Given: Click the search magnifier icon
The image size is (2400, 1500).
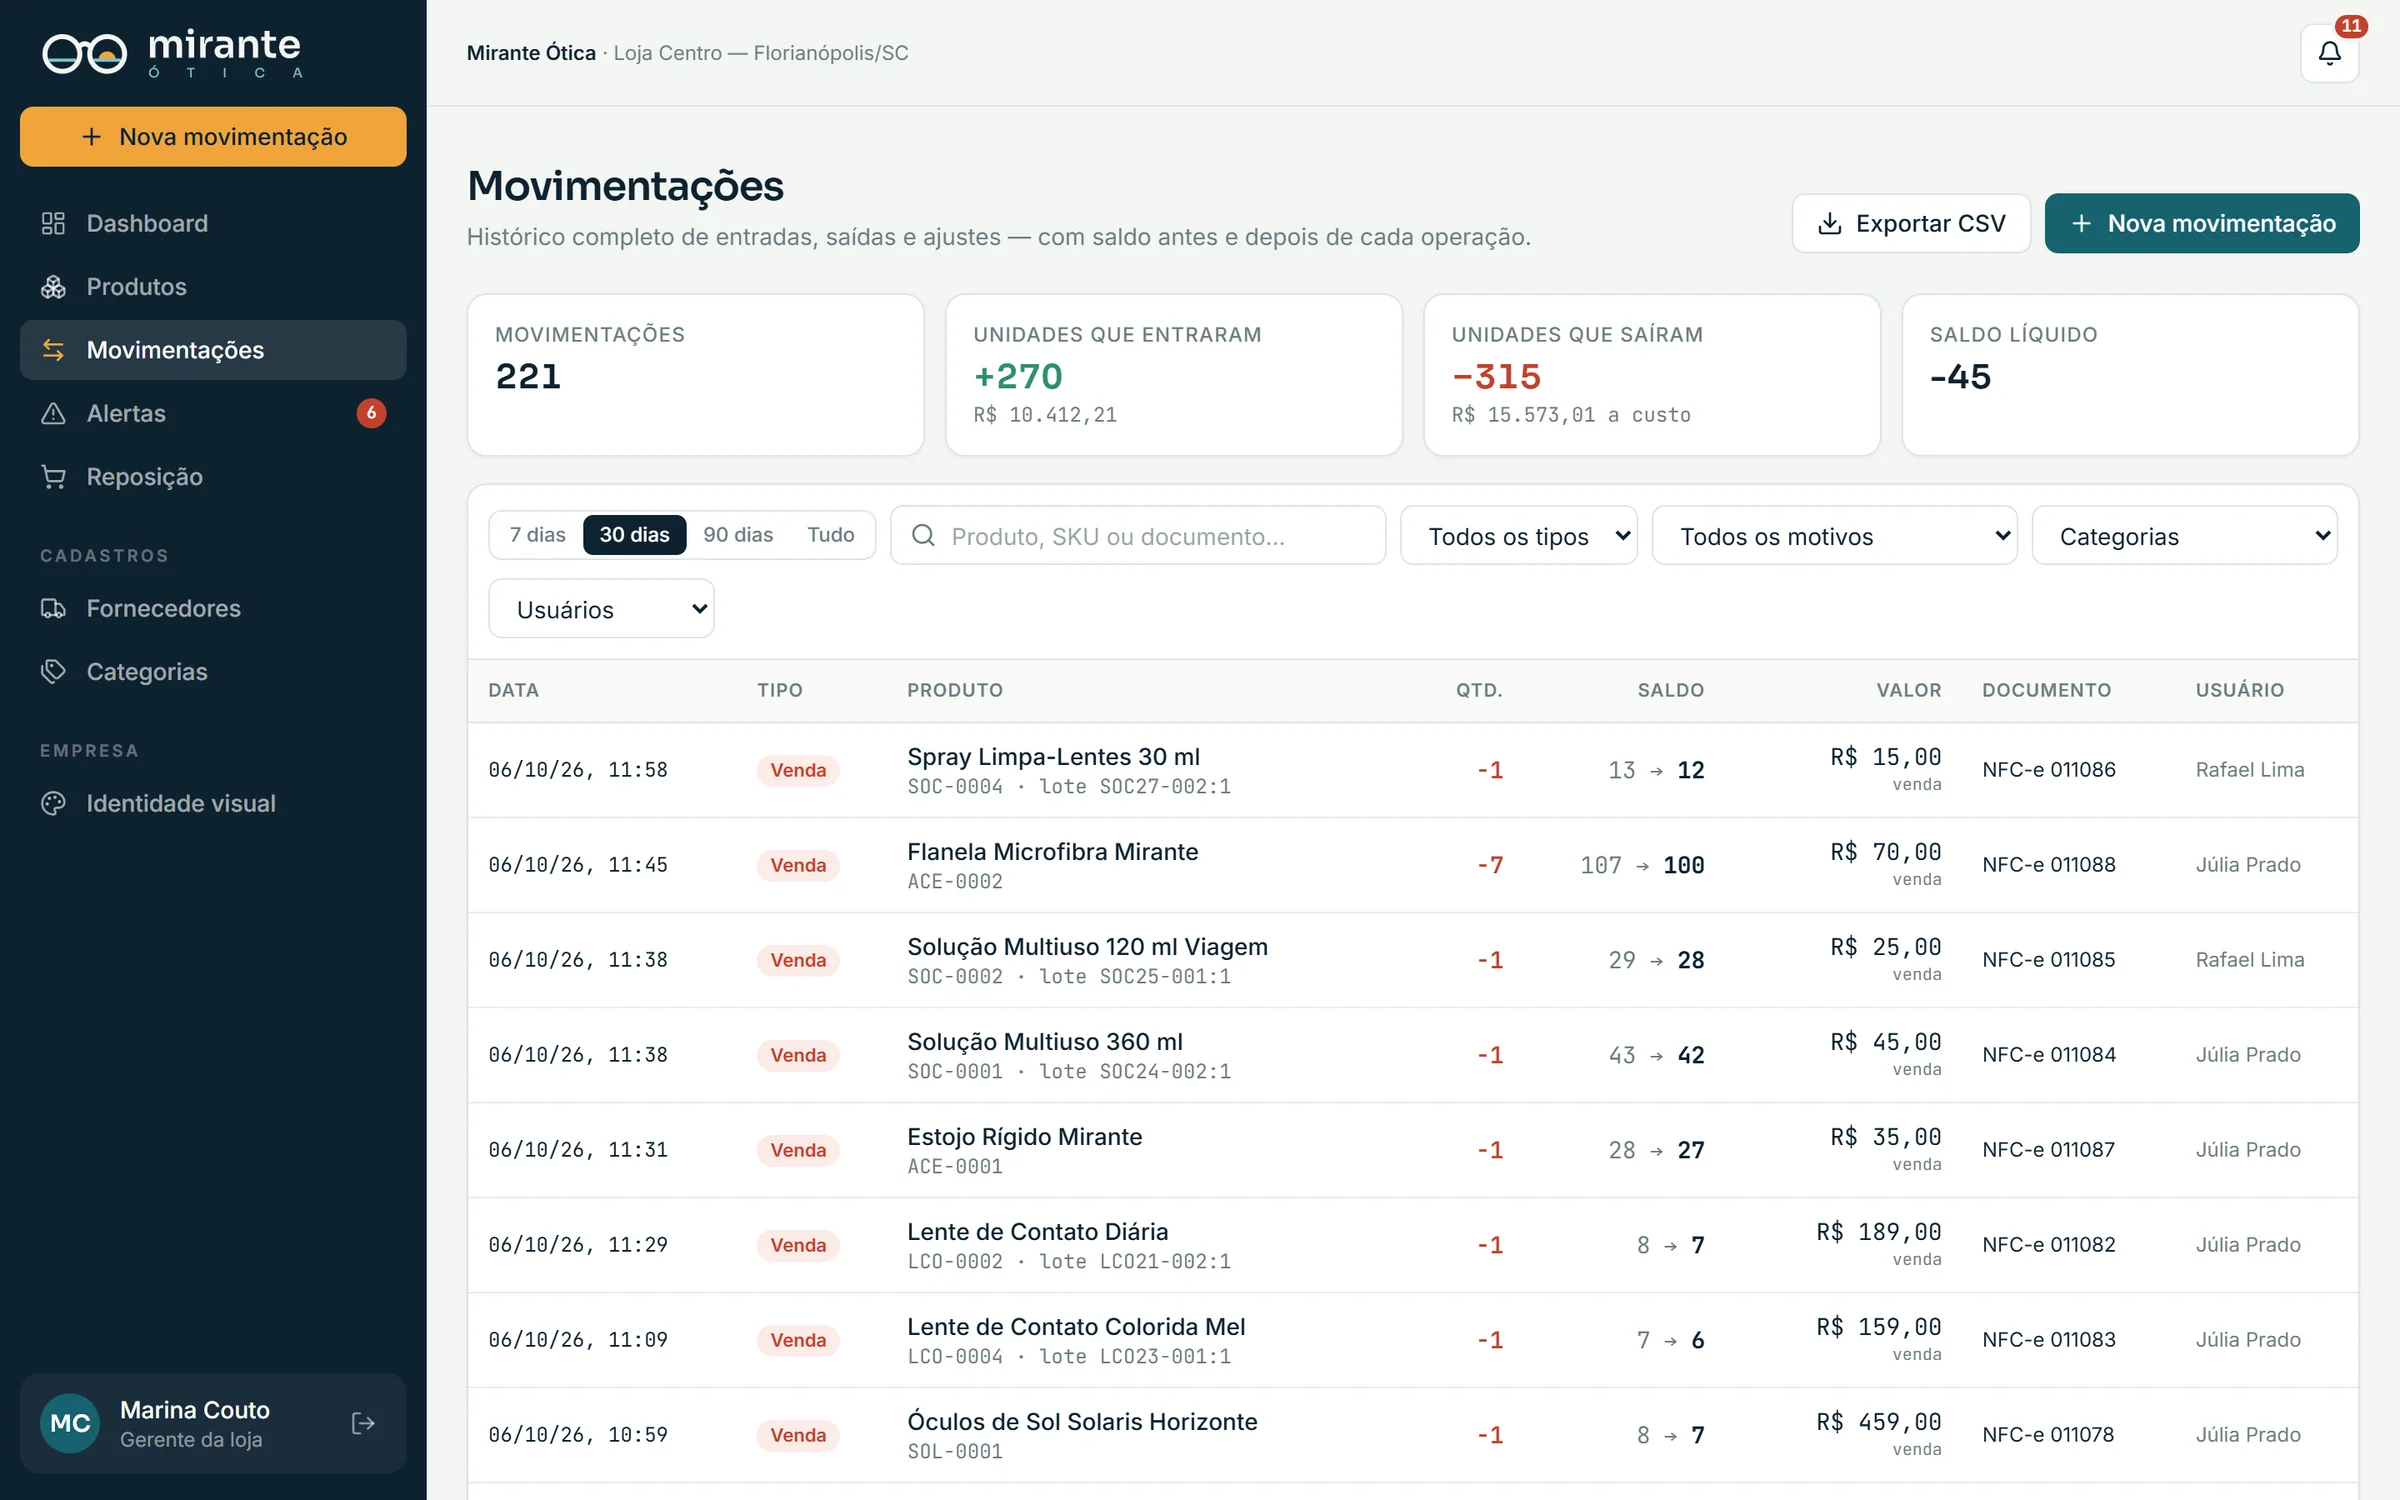Looking at the screenshot, I should 923,536.
